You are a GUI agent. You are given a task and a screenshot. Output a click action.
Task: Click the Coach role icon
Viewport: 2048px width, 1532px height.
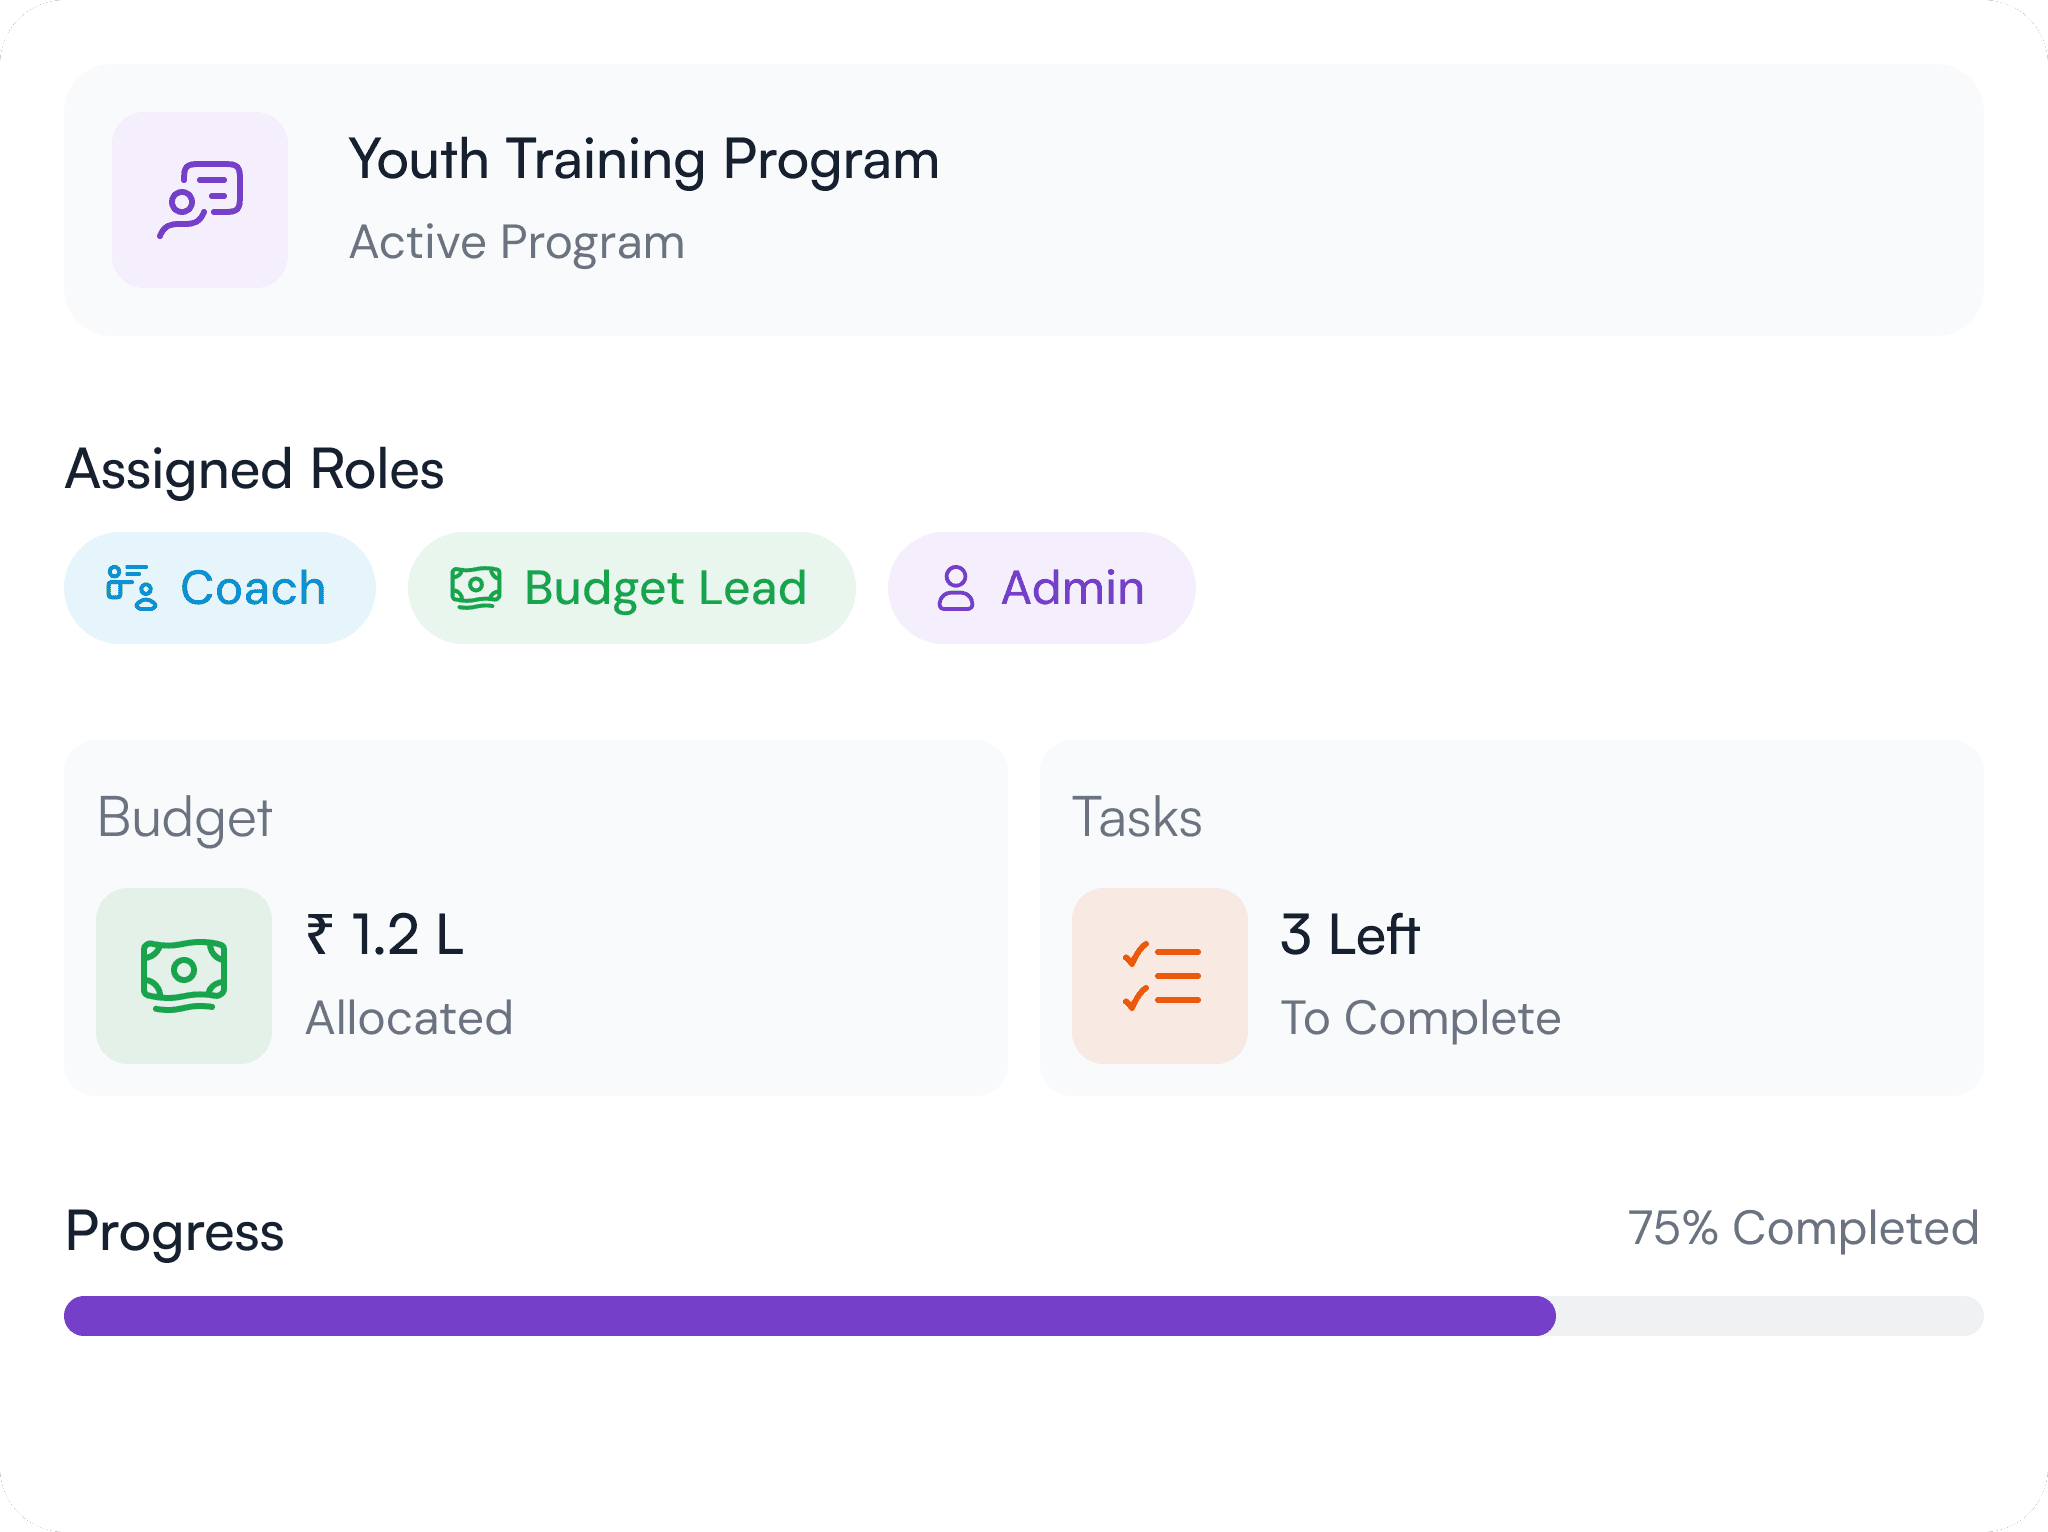point(131,588)
